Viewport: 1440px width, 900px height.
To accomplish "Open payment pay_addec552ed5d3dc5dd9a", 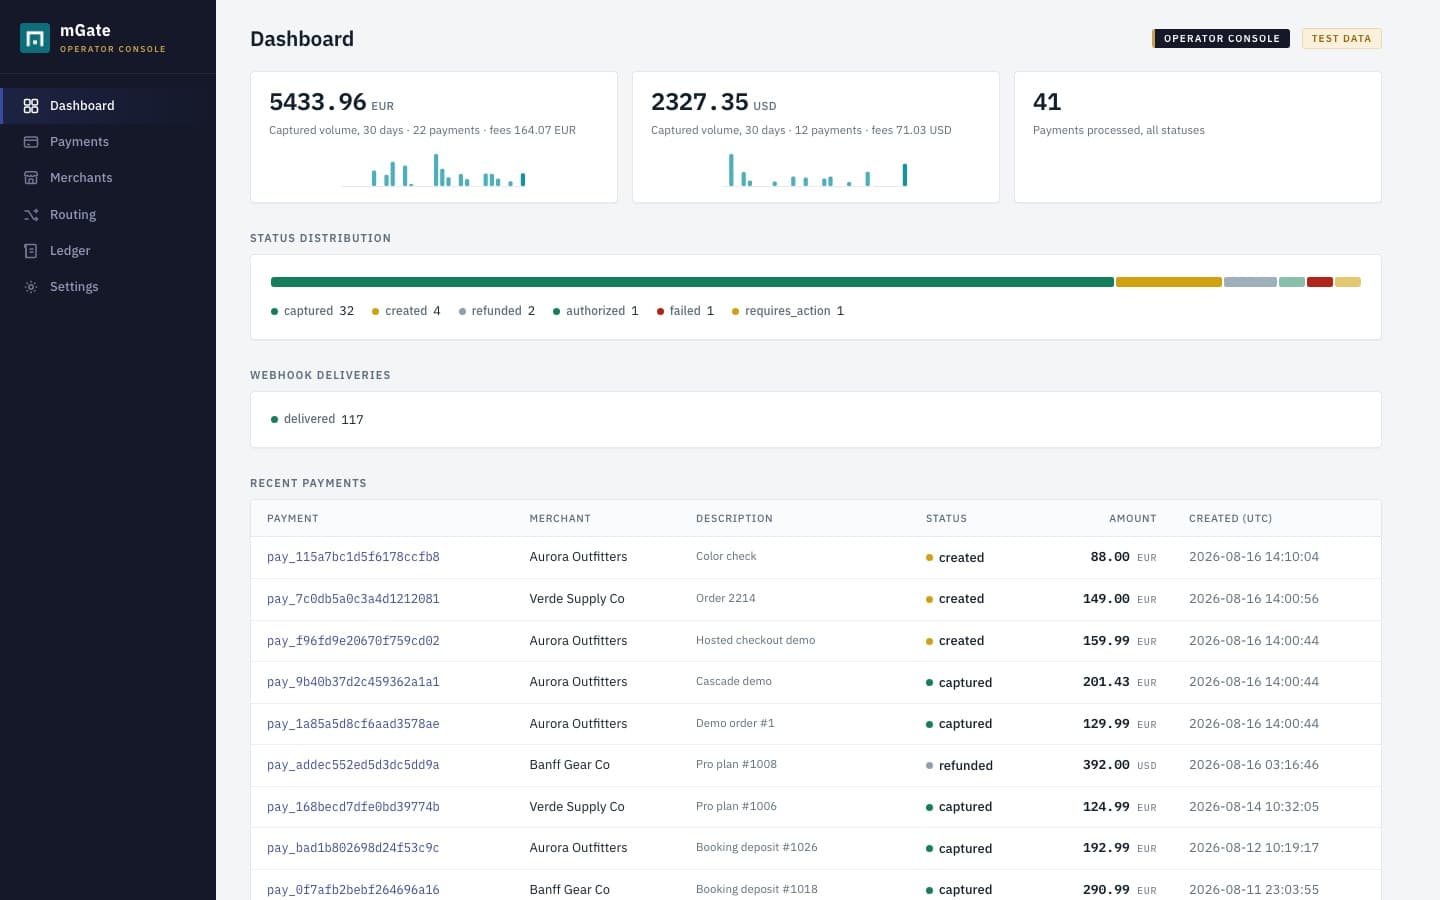I will click(x=353, y=765).
